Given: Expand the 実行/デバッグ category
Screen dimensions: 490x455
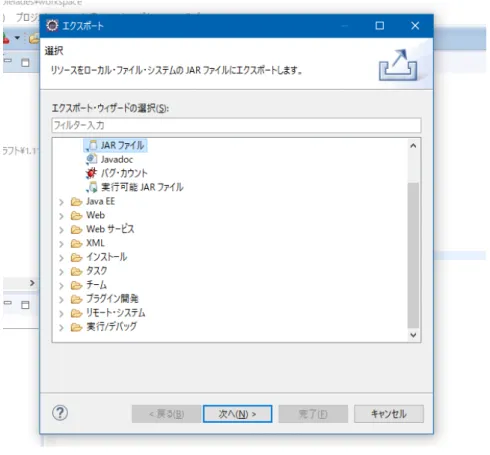Looking at the screenshot, I should pos(61,328).
